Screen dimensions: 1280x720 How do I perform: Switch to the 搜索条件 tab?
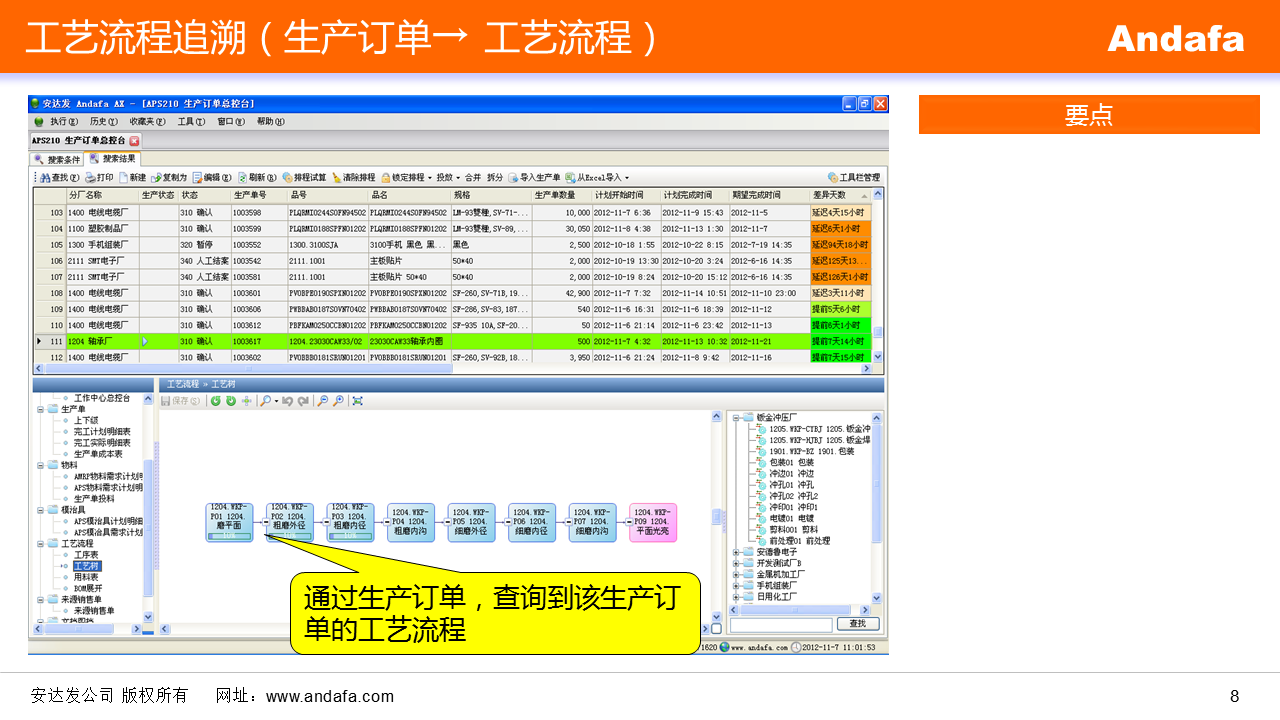[57, 159]
